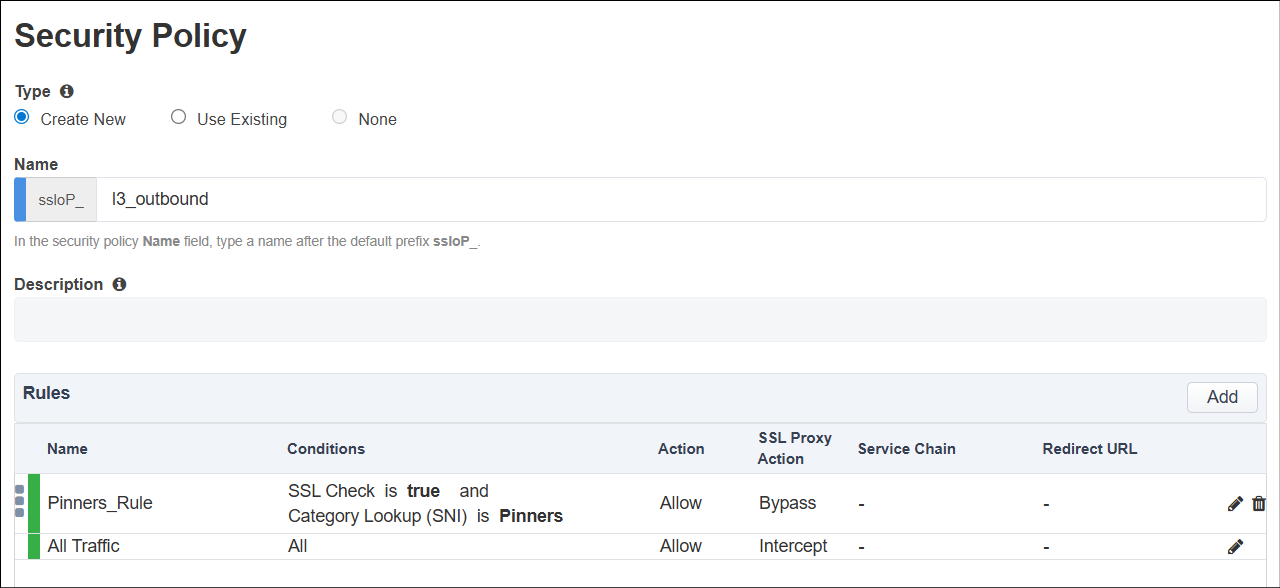Click the All condition in All Traffic row
The width and height of the screenshot is (1280, 588).
(298, 546)
